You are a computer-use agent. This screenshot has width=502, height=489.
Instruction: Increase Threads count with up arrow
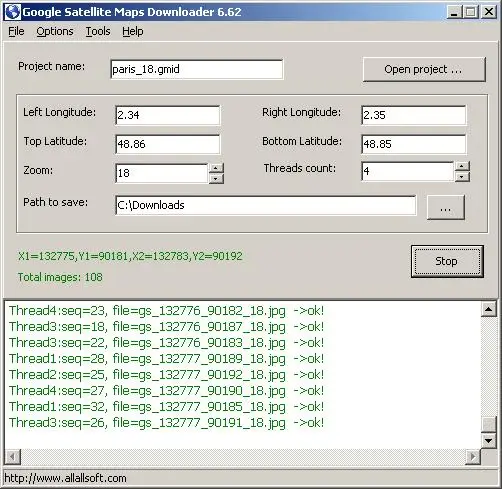pyautogui.click(x=462, y=166)
